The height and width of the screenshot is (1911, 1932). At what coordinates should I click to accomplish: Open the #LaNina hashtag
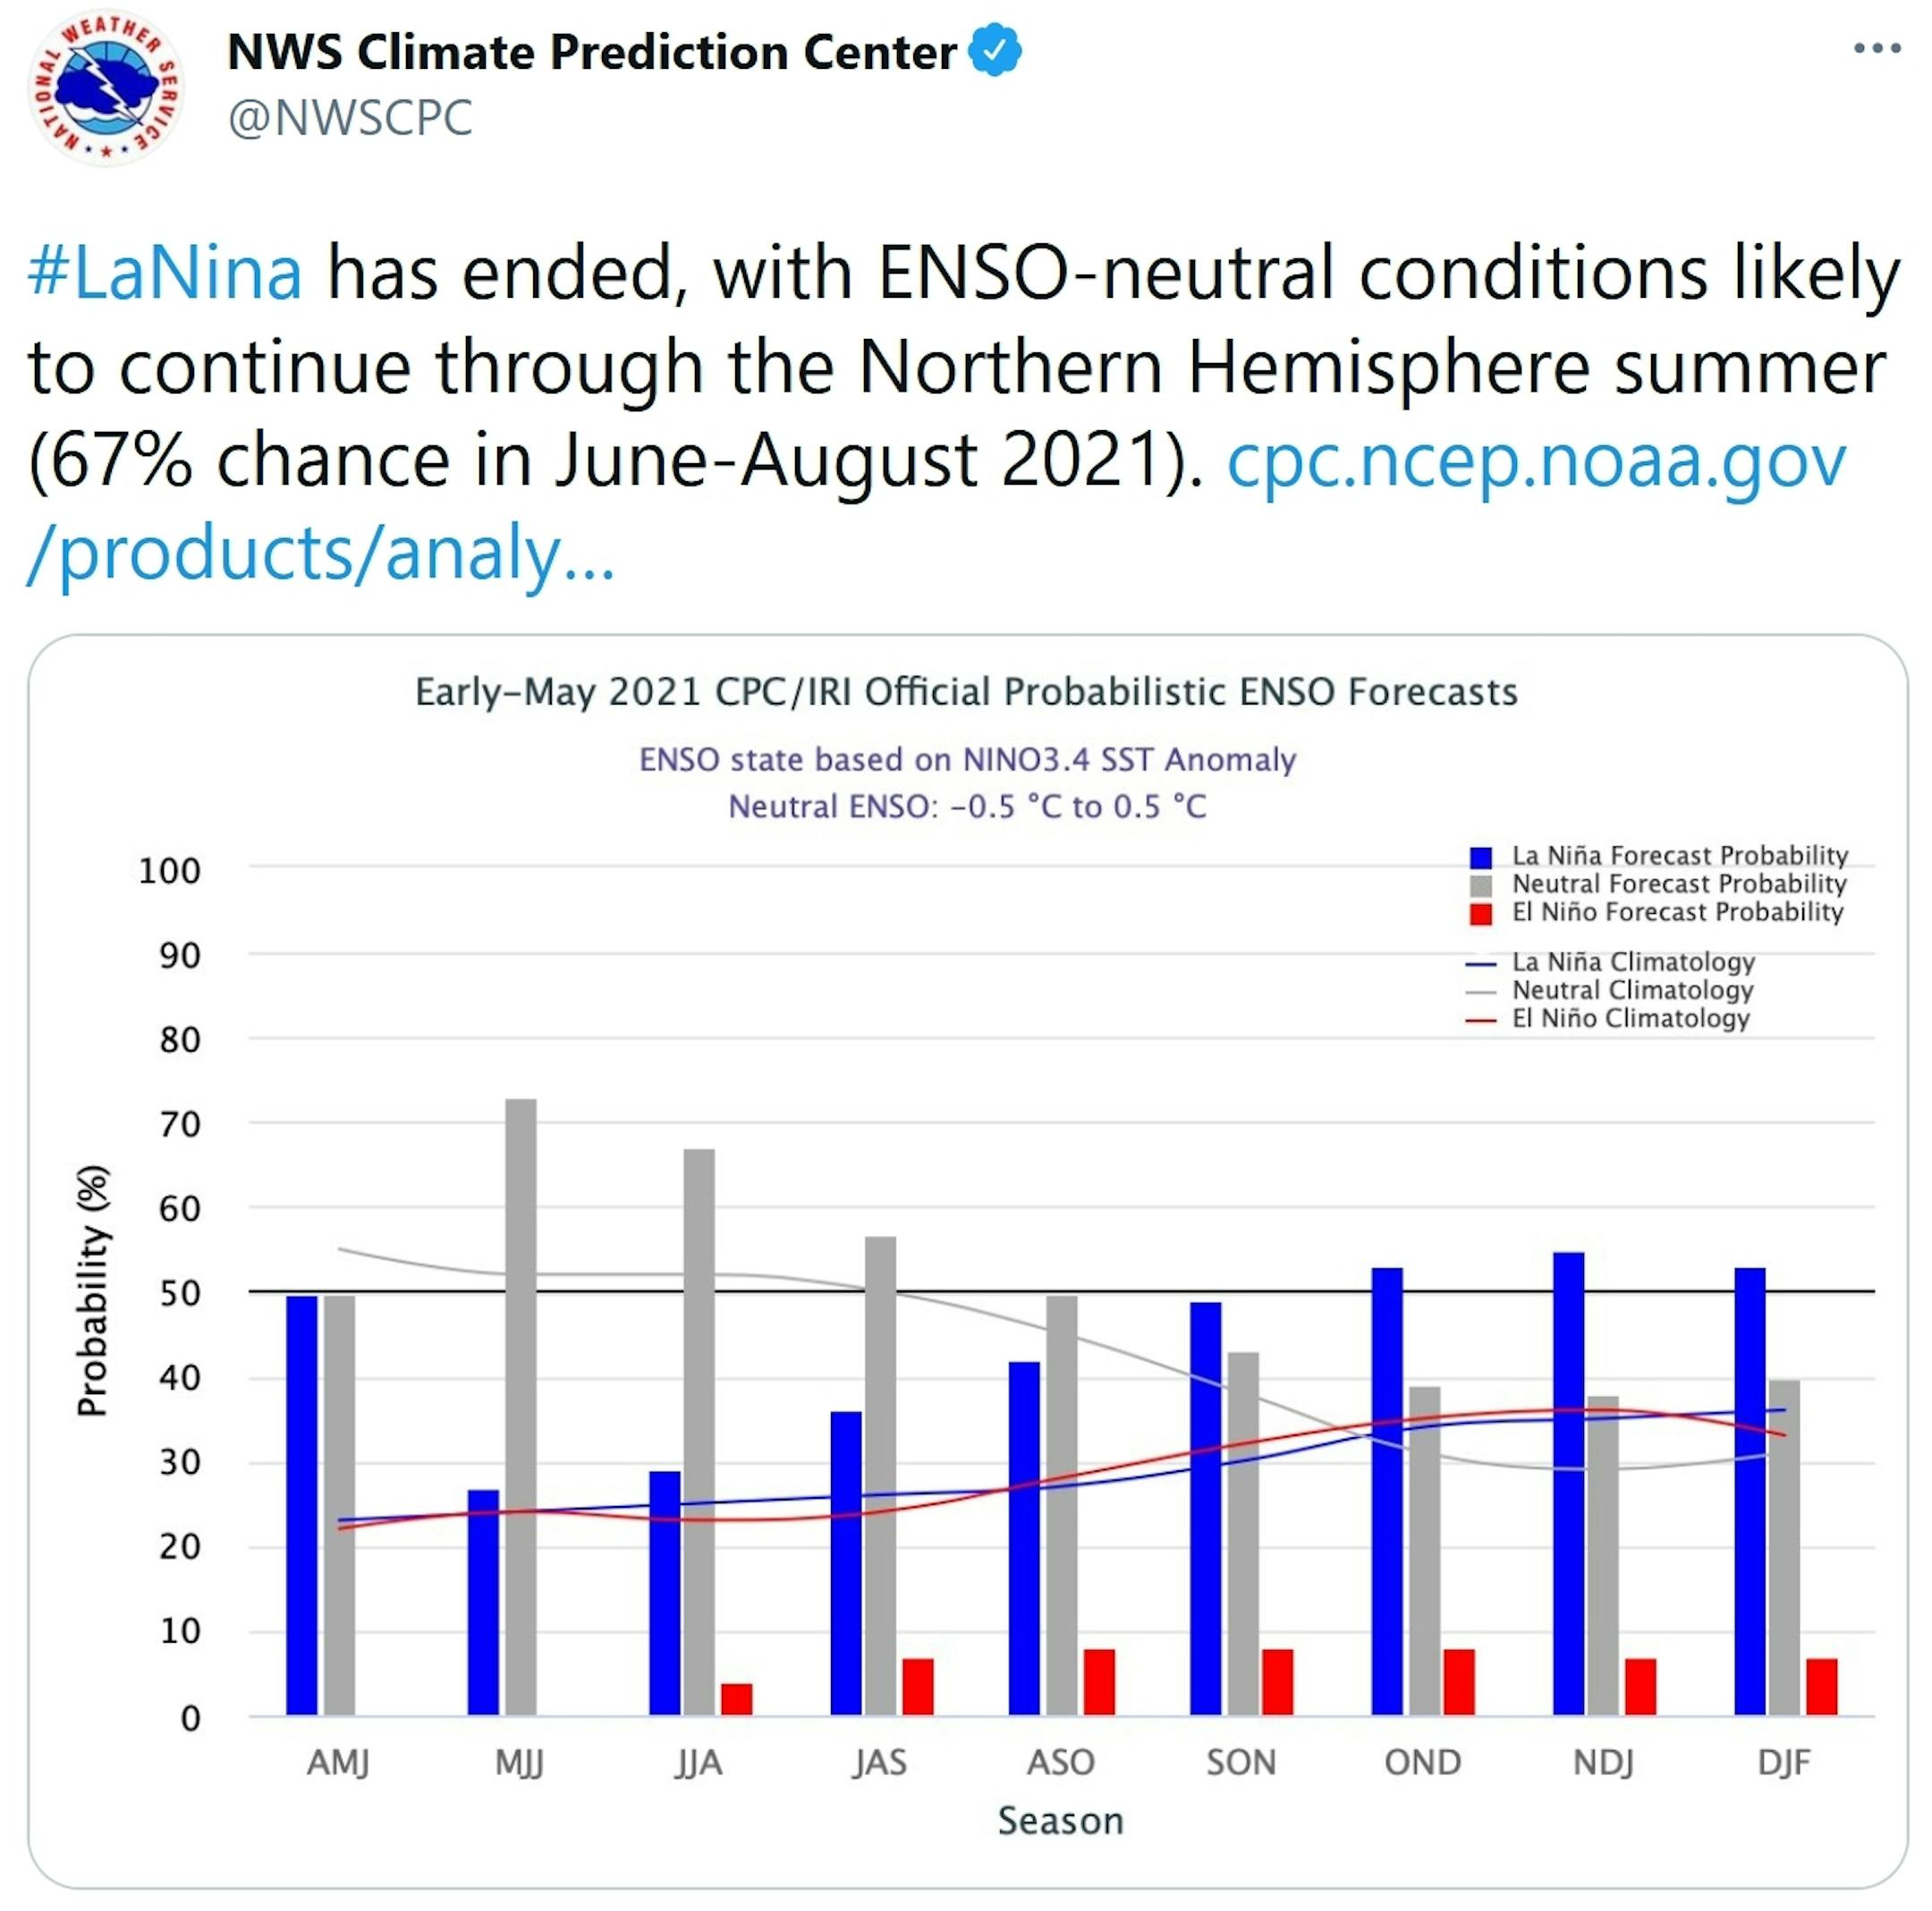pos(165,272)
